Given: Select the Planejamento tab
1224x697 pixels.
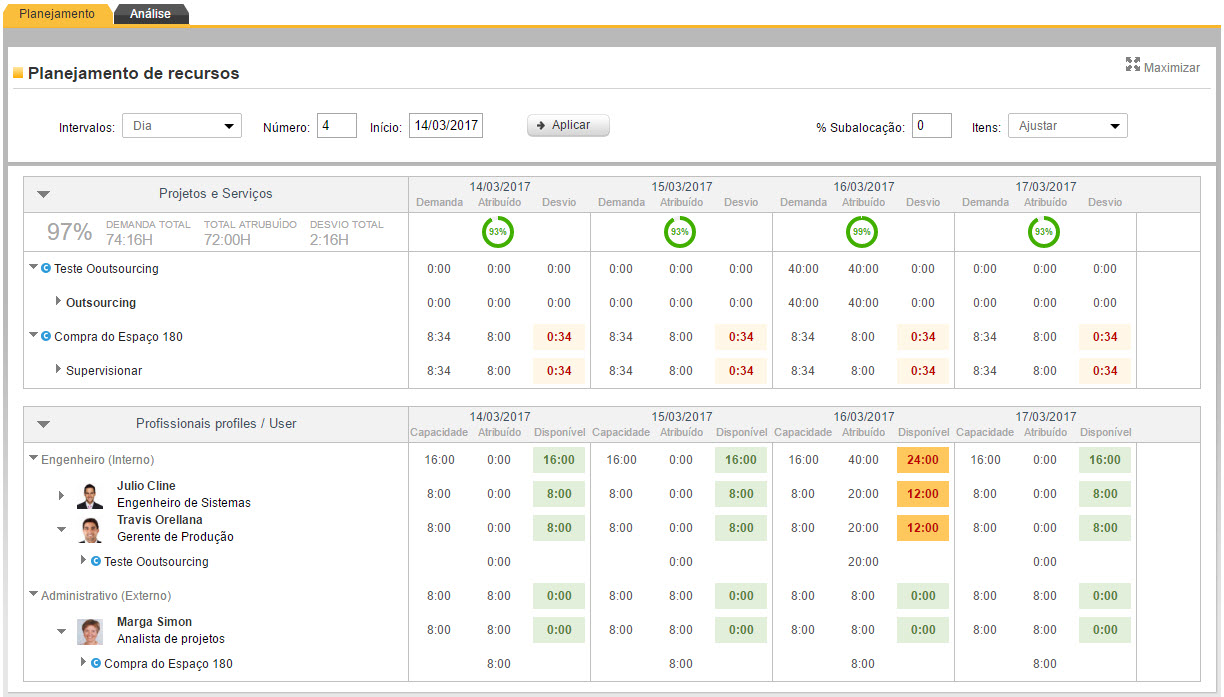Looking at the screenshot, I should (x=57, y=14).
